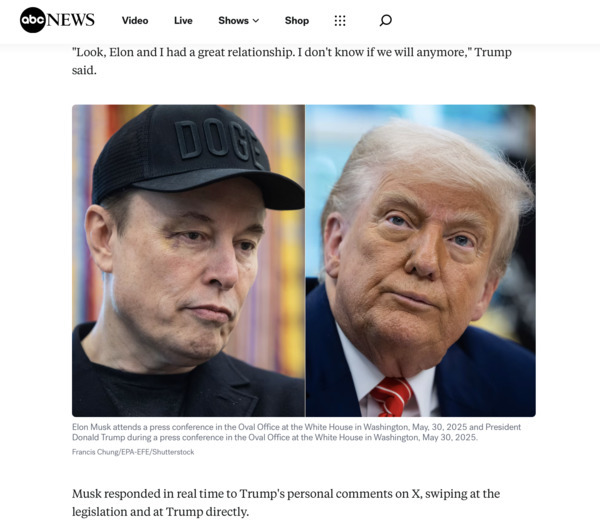Click the text 'legislation and at Trump directly.'
Screen dimensions: 600x530
pyautogui.click(x=160, y=512)
